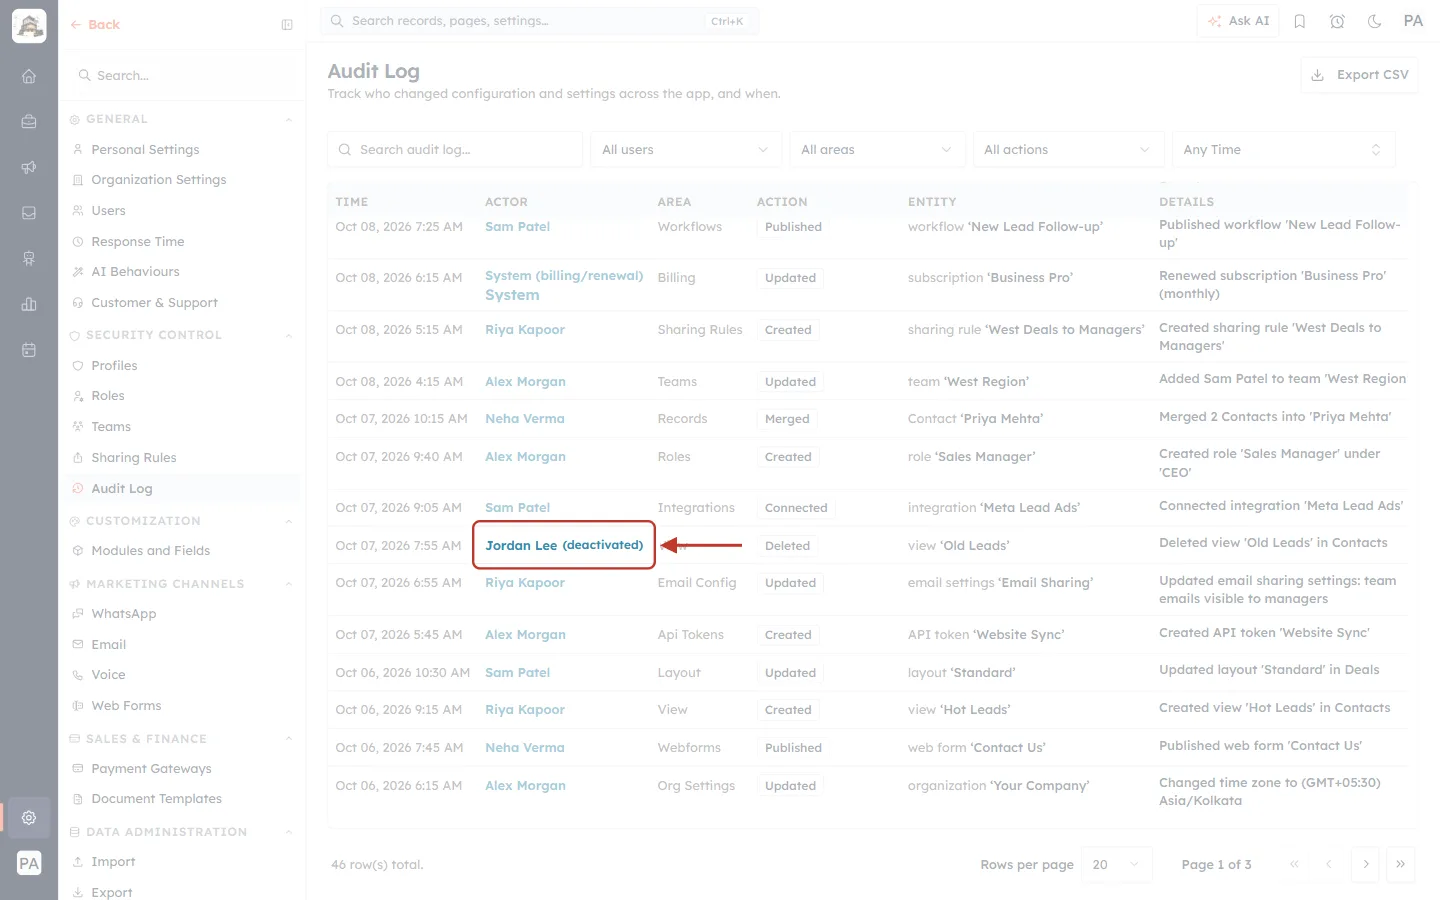This screenshot has width=1440, height=900.
Task: Open WhatsApp in the sidebar
Action: 123,614
